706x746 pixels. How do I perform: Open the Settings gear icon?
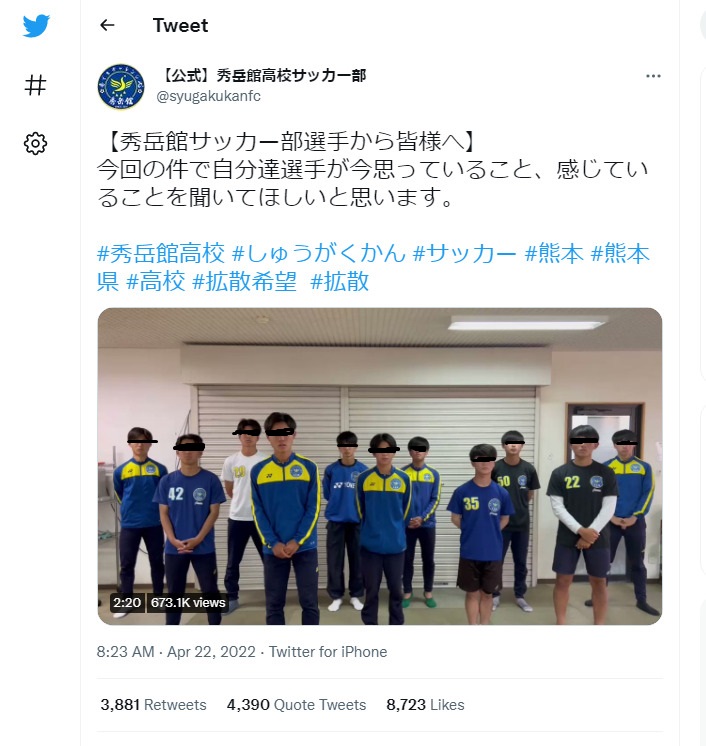coord(36,143)
